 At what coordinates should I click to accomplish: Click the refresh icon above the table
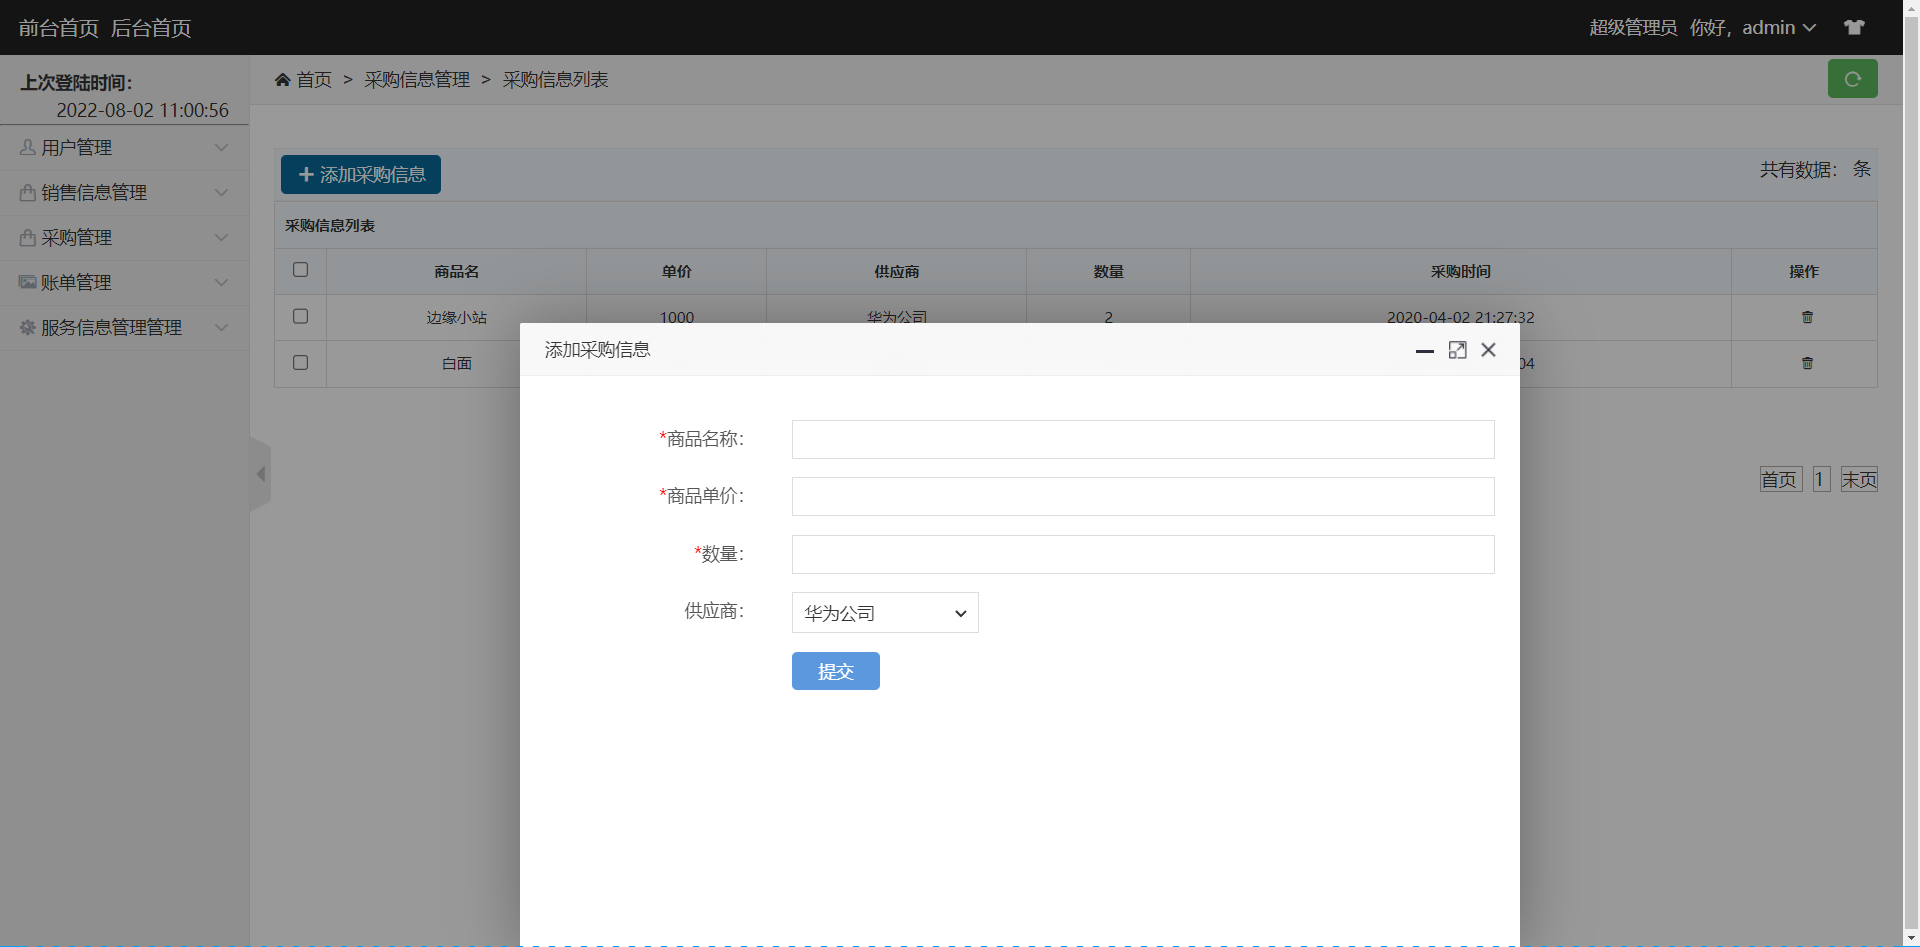click(x=1853, y=78)
